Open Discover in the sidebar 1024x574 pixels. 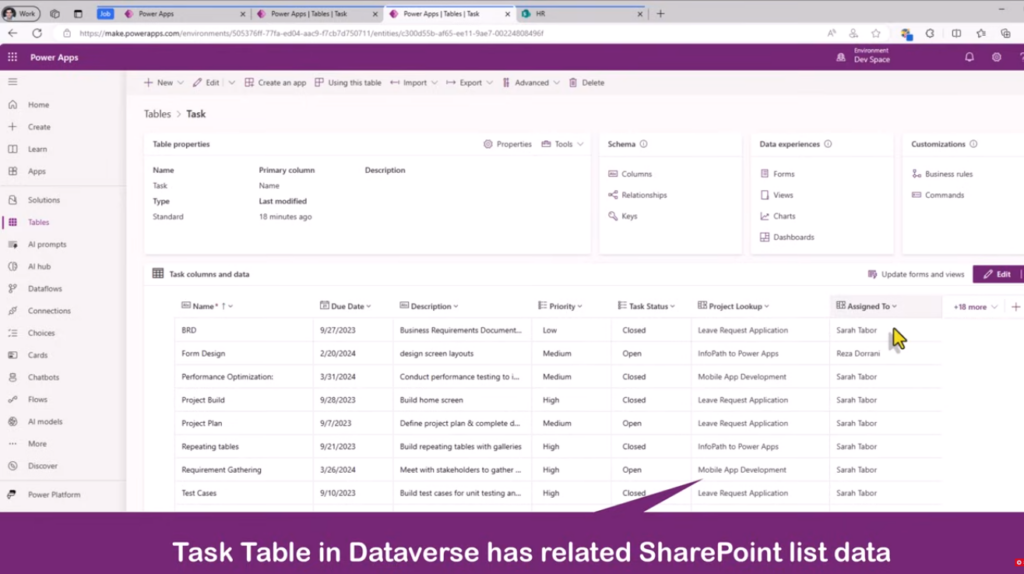point(42,466)
